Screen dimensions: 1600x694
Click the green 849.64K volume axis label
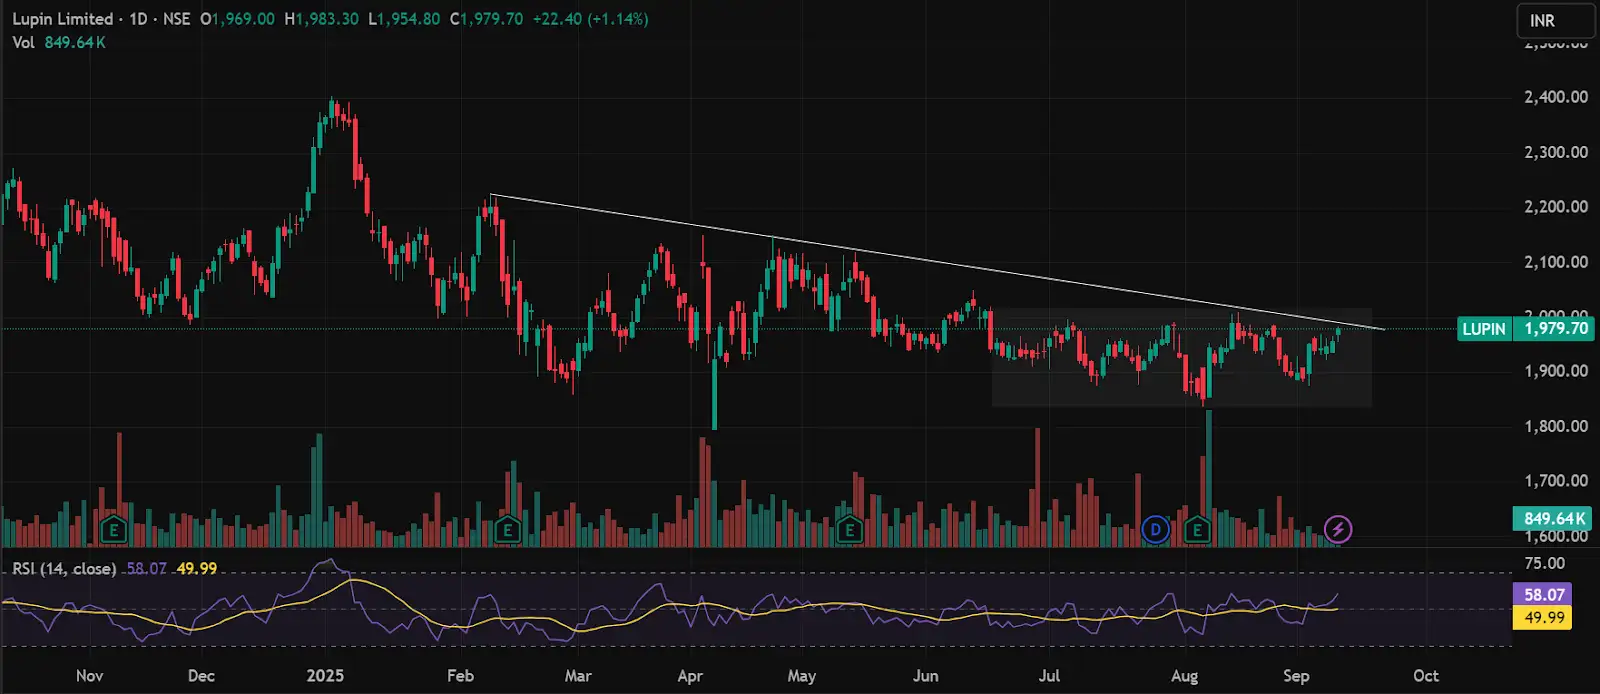(1554, 518)
